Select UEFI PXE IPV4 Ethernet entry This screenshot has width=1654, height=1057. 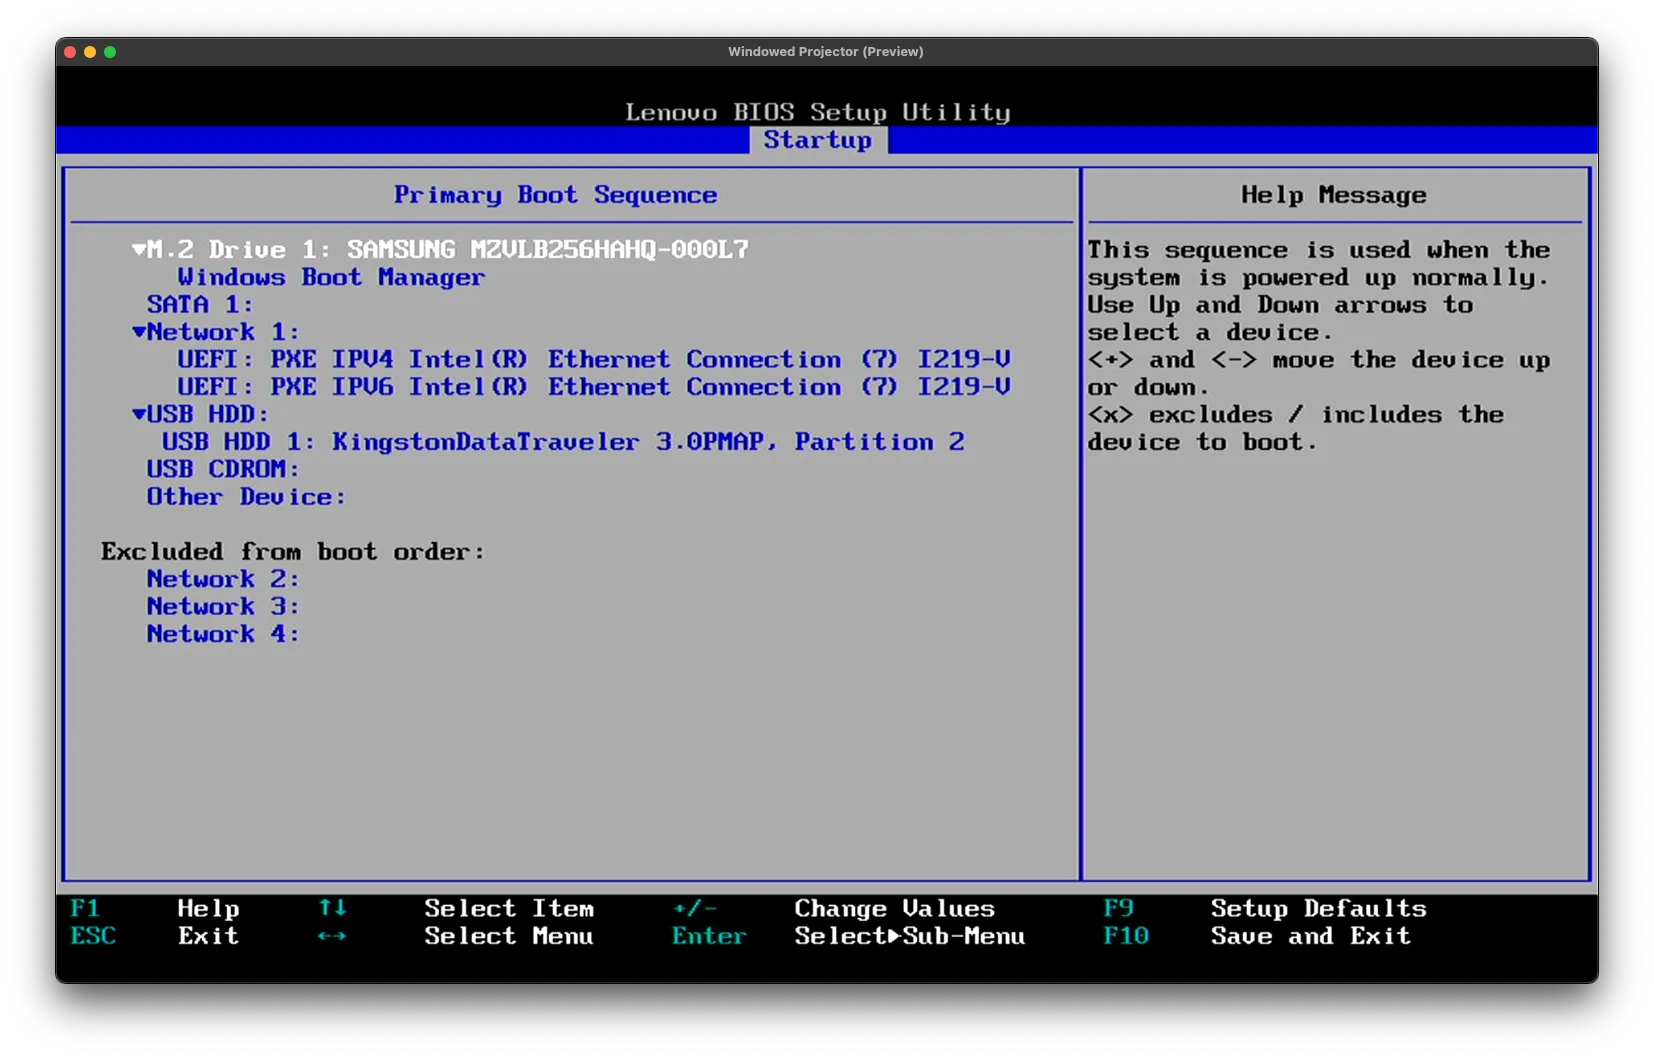tap(594, 359)
